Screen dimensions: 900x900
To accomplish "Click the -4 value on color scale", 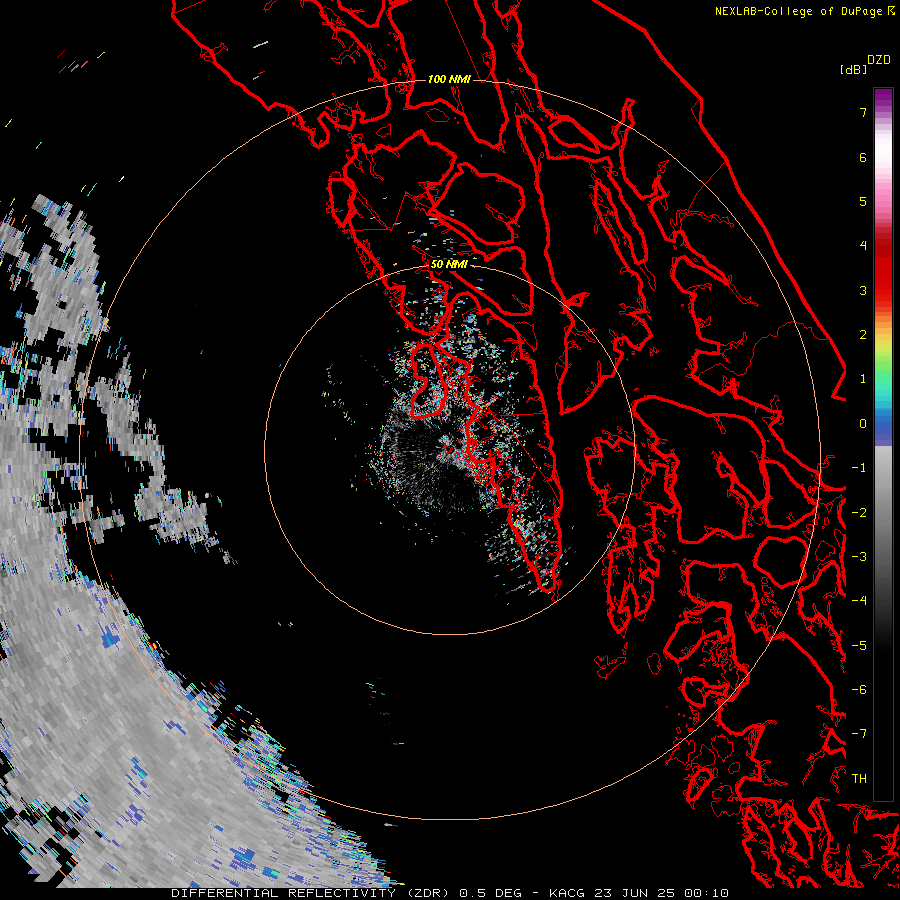I will [x=859, y=601].
